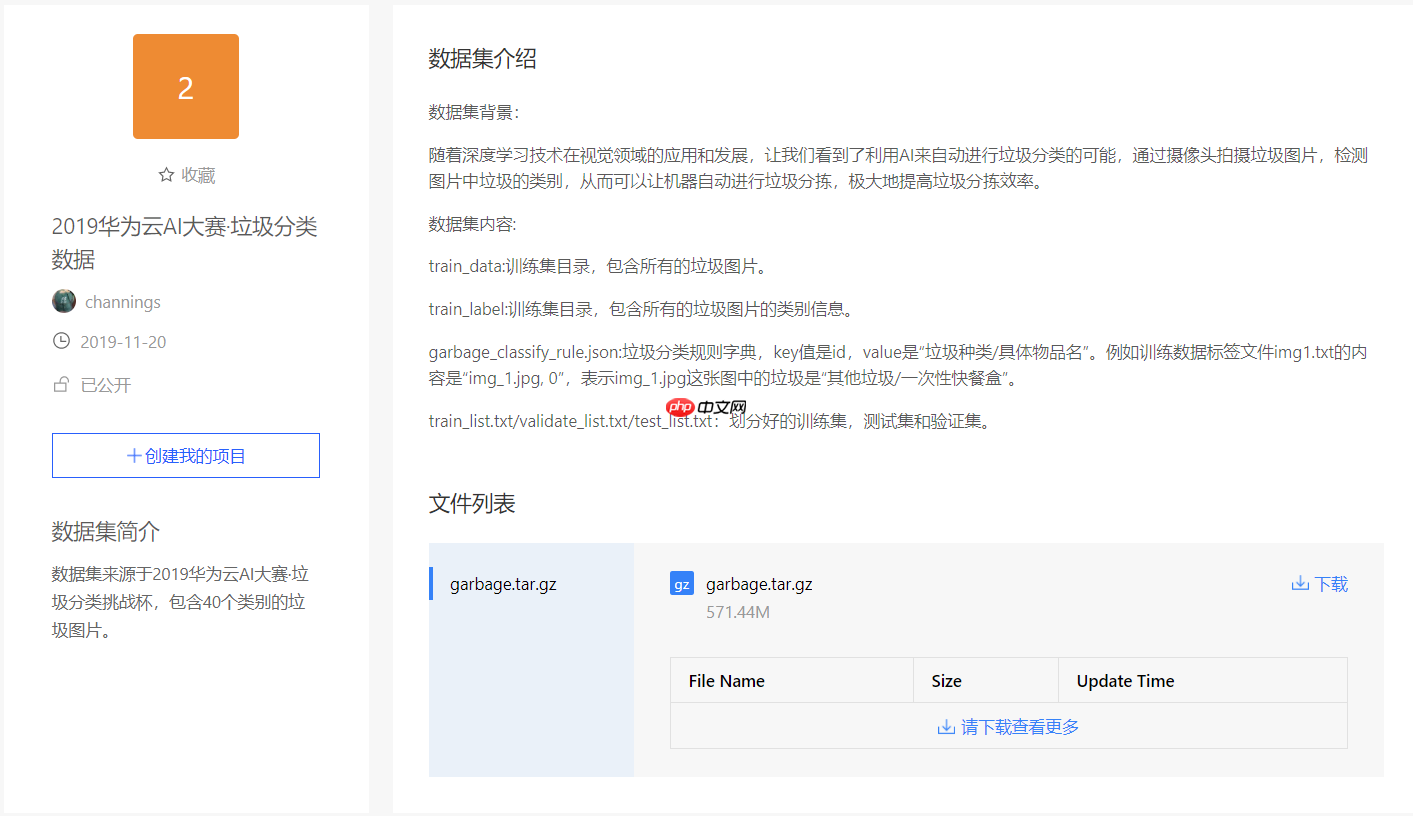Click the clock icon beside 2019-11-20
The width and height of the screenshot is (1413, 816).
tap(61, 341)
